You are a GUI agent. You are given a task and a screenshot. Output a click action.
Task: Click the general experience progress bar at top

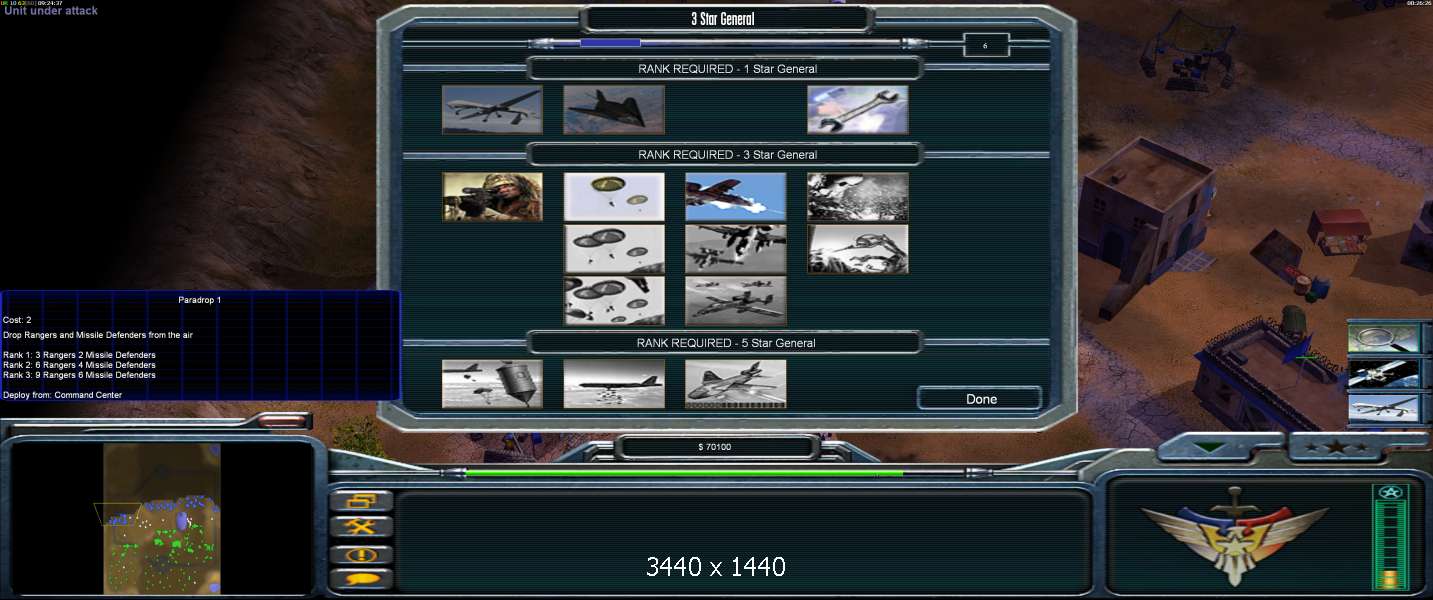[x=727, y=43]
